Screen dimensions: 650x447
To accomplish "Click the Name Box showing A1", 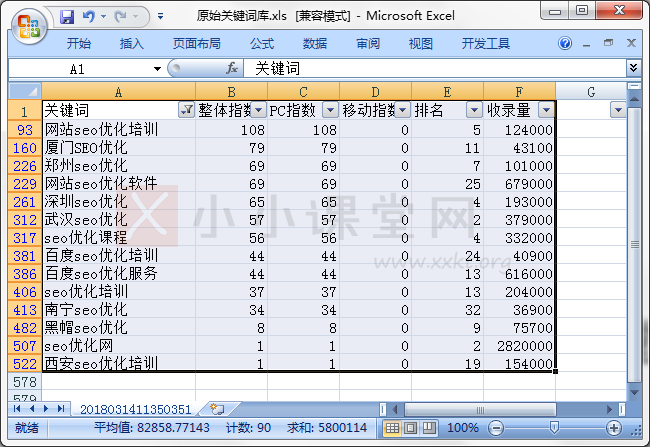I will click(79, 69).
